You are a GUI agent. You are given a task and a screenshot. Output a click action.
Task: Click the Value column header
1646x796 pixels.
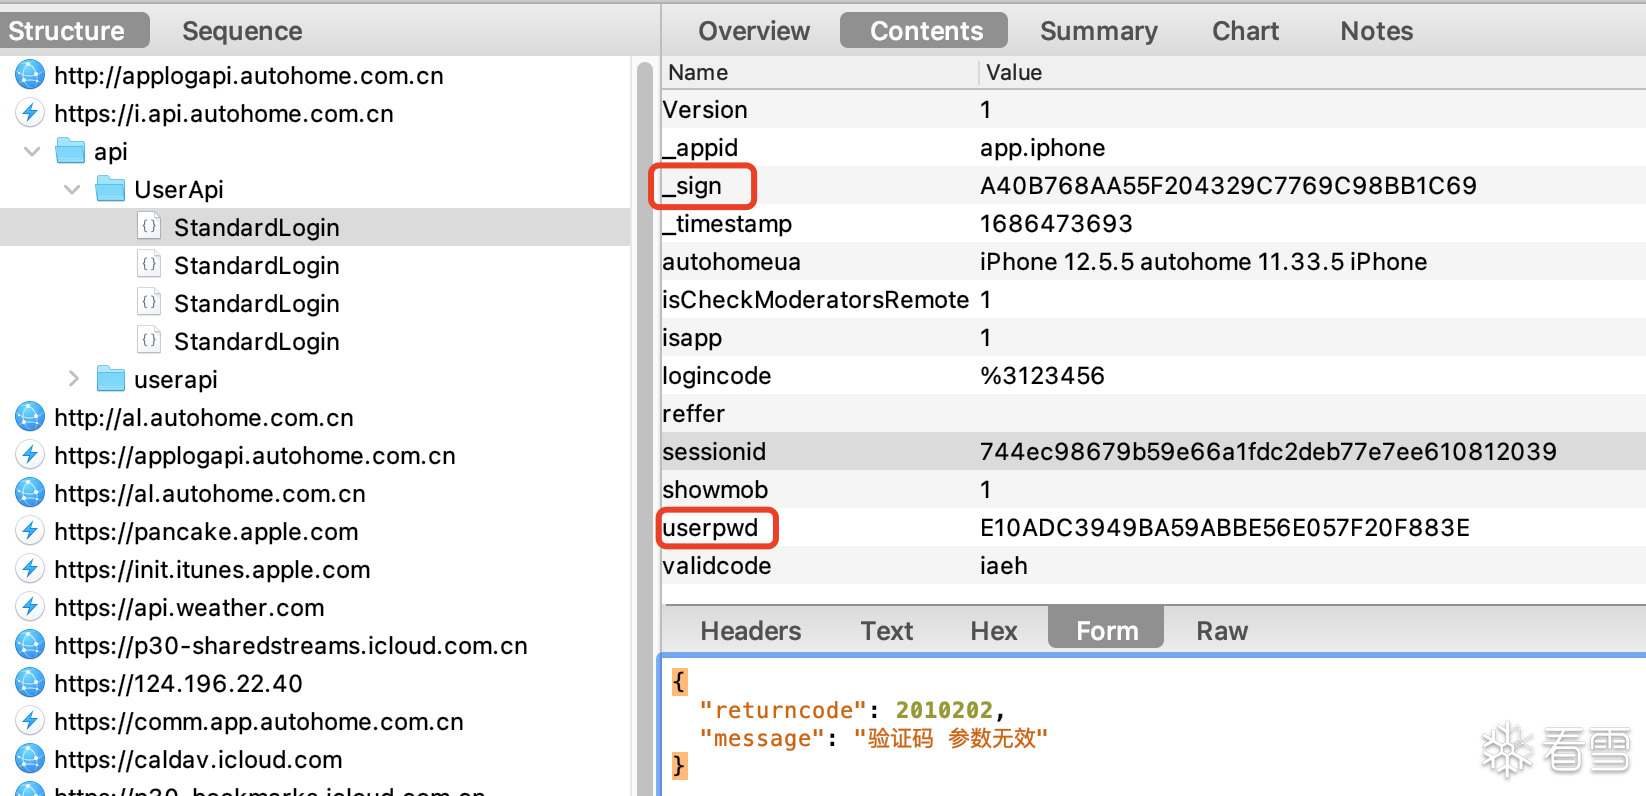click(x=1014, y=72)
